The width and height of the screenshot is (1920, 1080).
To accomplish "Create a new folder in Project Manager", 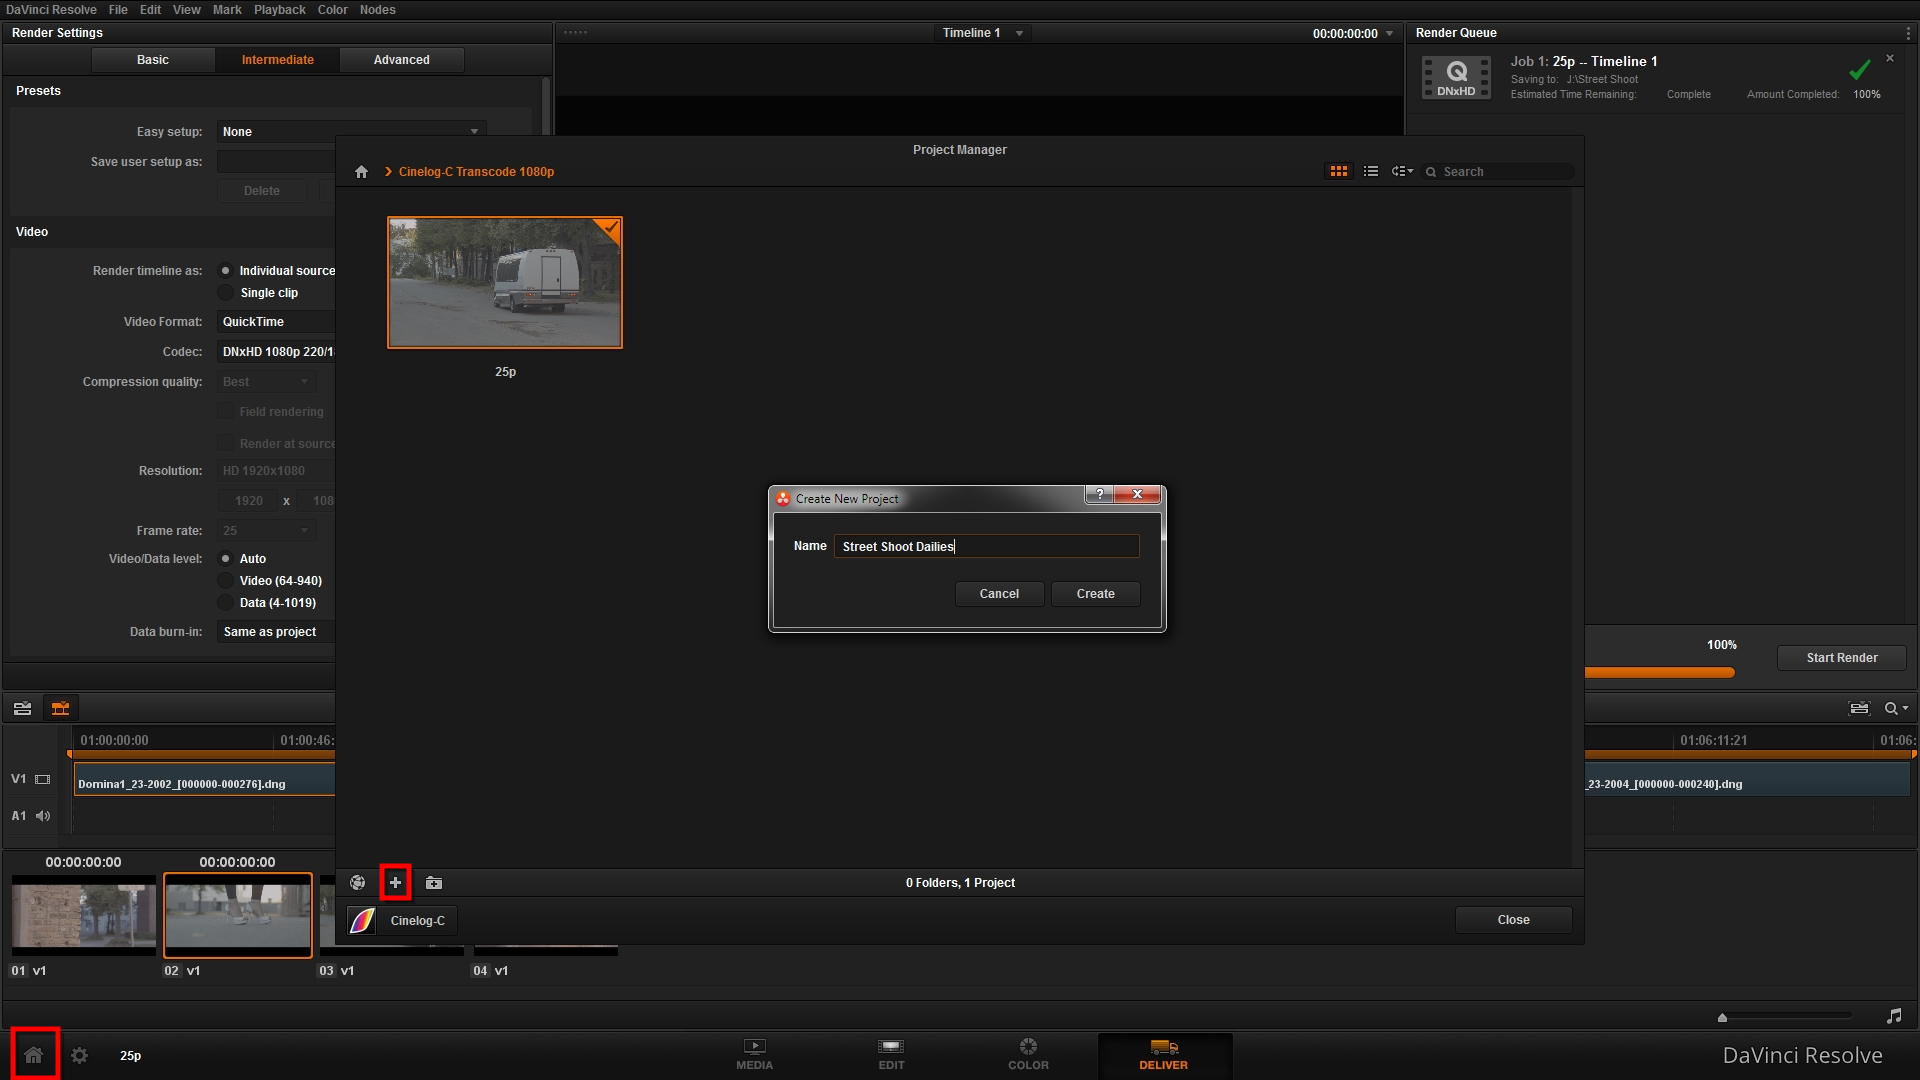I will (434, 883).
